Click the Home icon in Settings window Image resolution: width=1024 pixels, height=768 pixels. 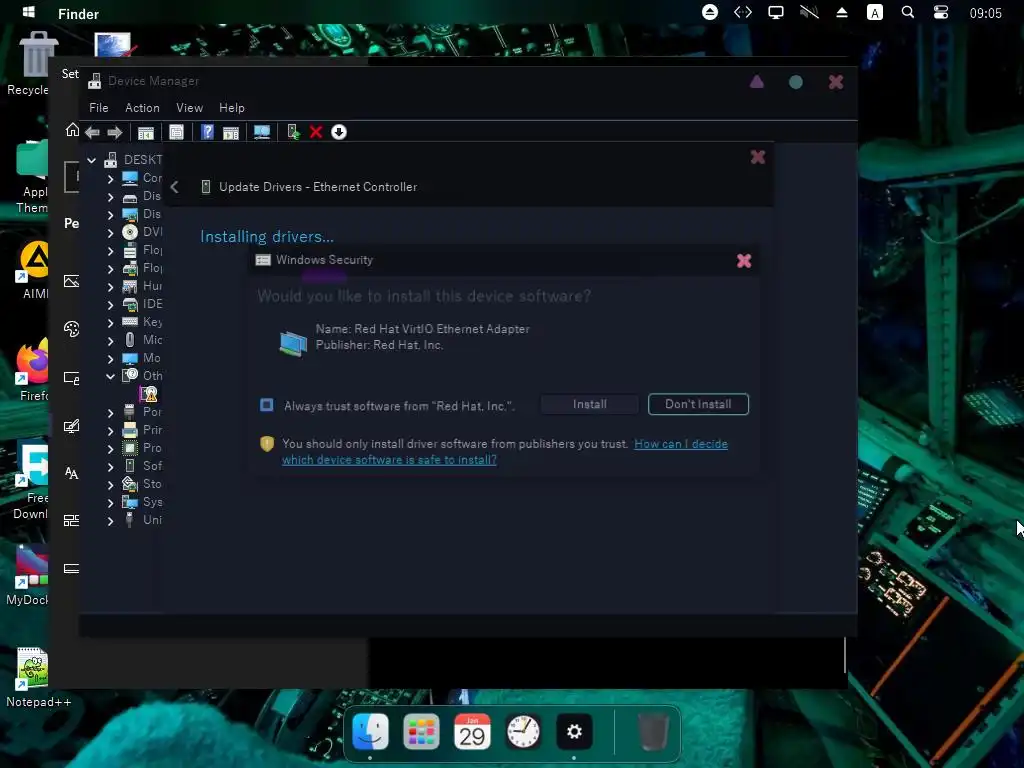[x=72, y=130]
